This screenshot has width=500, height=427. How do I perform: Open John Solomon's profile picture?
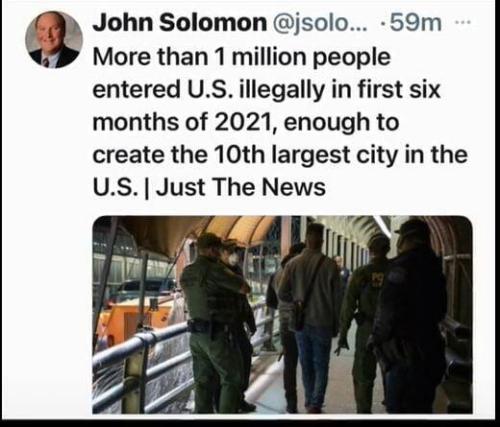(x=54, y=40)
